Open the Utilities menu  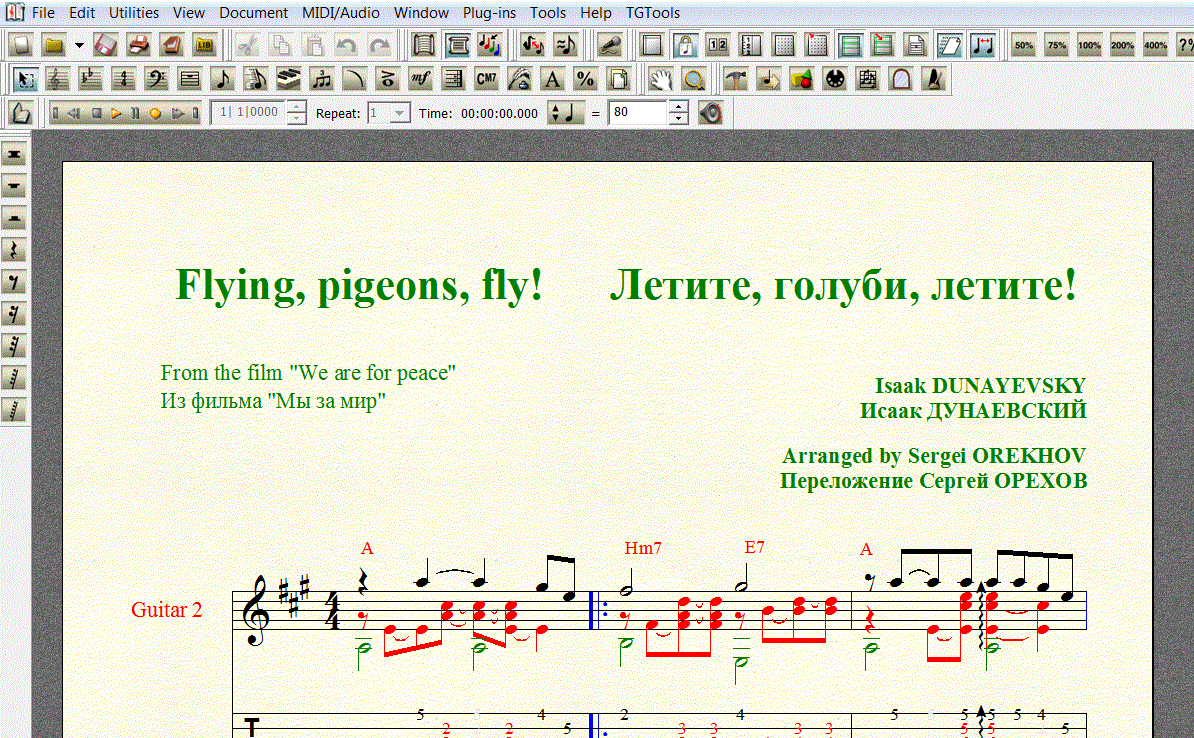[x=133, y=13]
